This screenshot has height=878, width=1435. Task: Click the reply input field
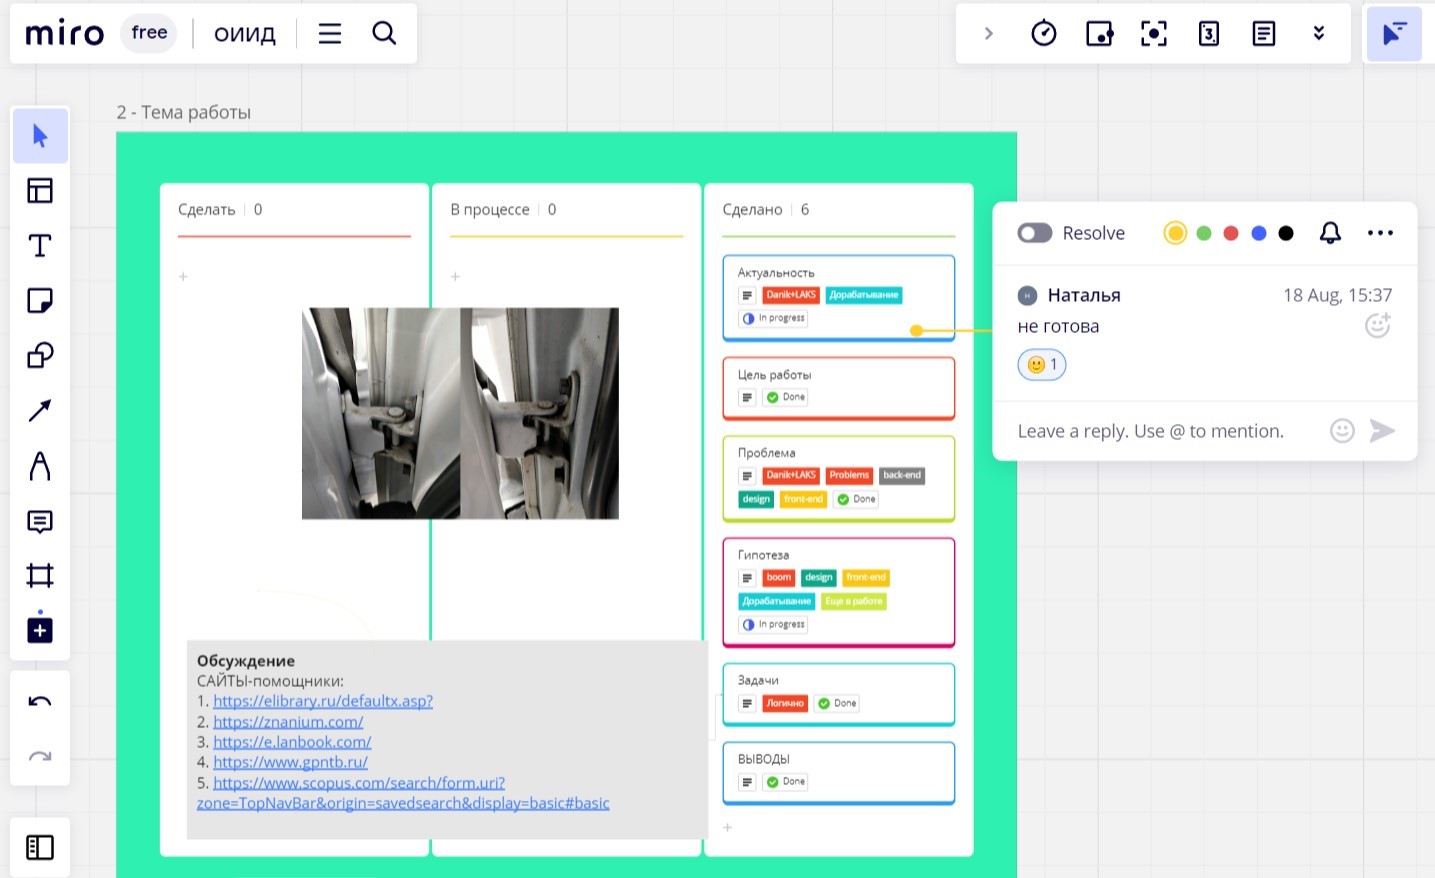pyautogui.click(x=1150, y=431)
